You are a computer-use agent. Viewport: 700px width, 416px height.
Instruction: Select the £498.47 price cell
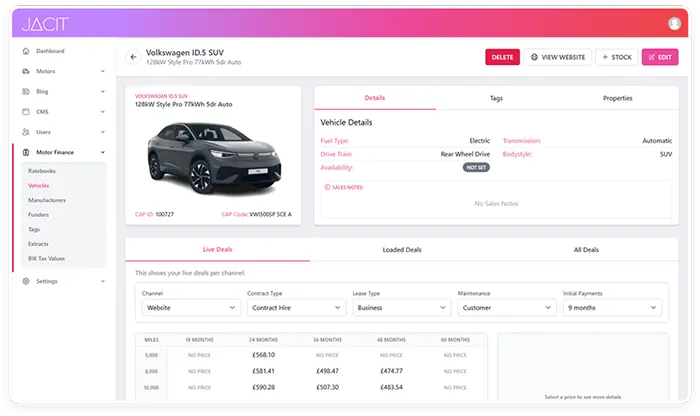327,371
